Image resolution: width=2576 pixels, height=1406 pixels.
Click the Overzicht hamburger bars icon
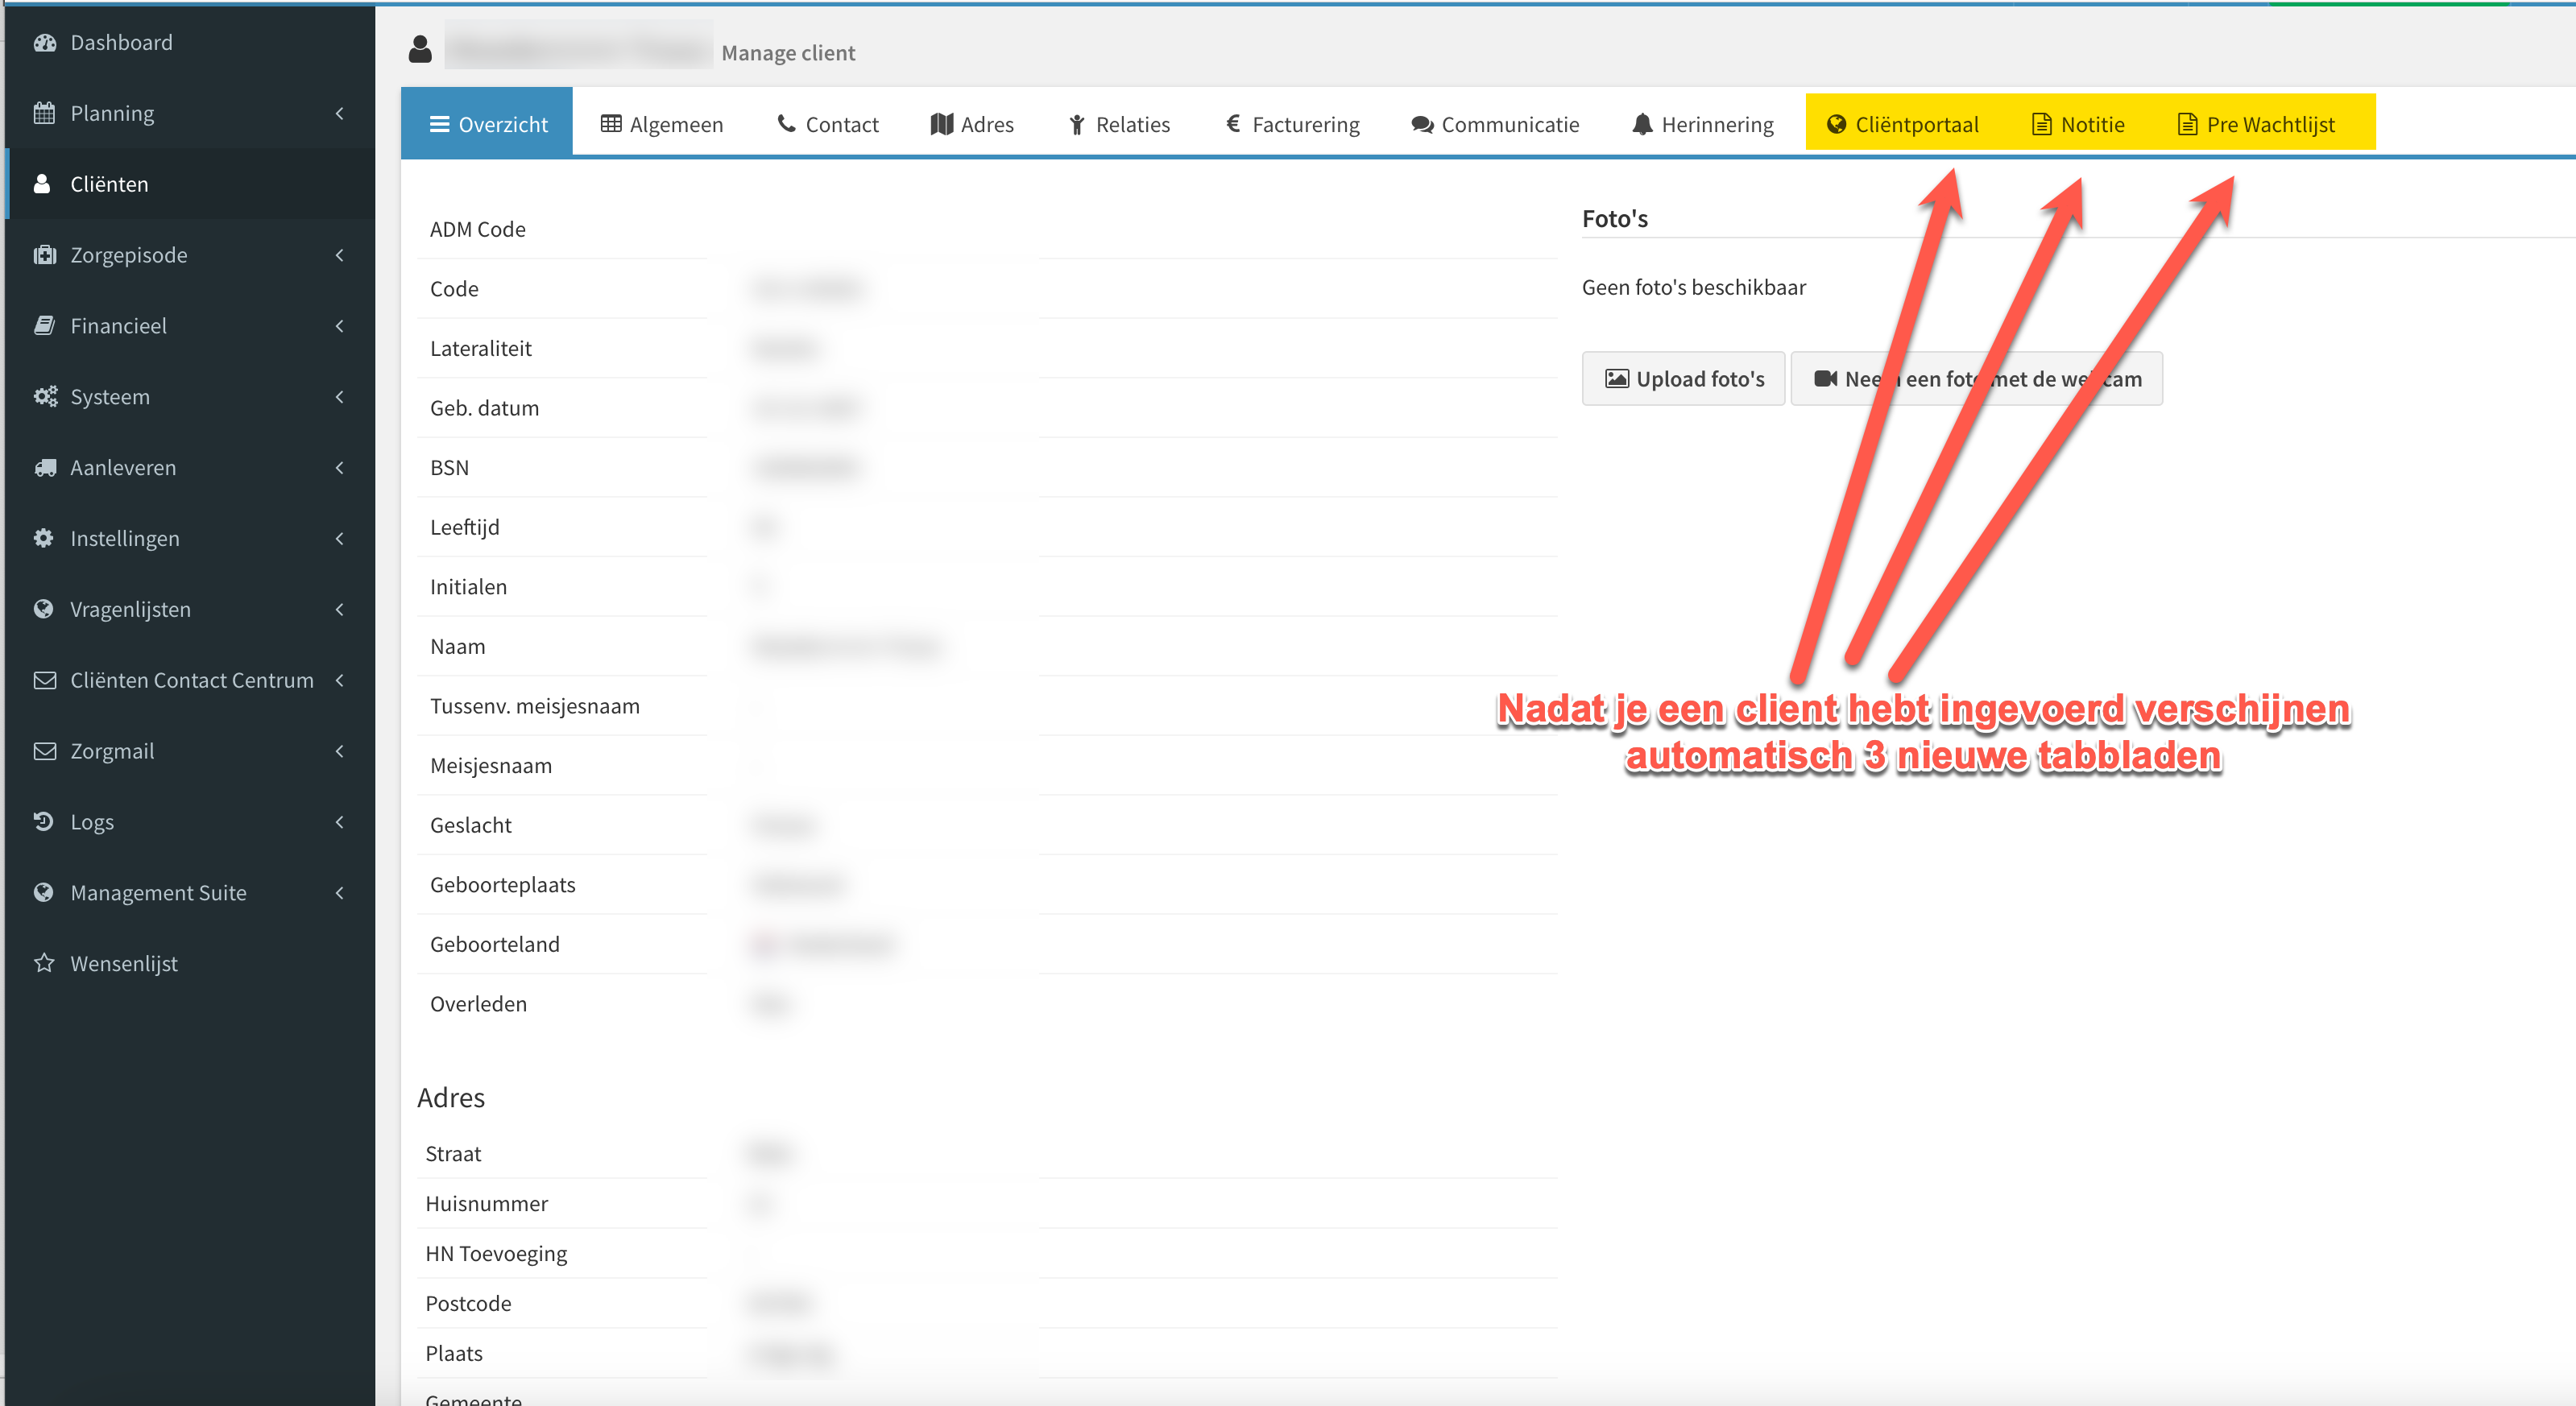439,124
